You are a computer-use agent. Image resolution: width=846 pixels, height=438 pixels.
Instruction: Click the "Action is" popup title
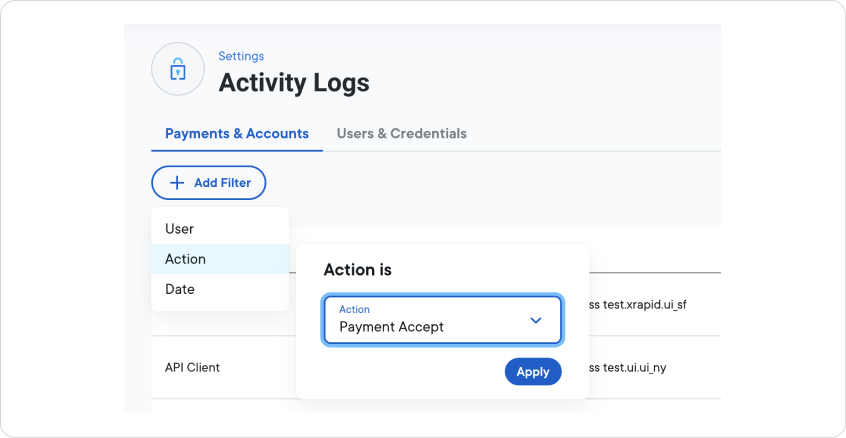[x=358, y=270]
